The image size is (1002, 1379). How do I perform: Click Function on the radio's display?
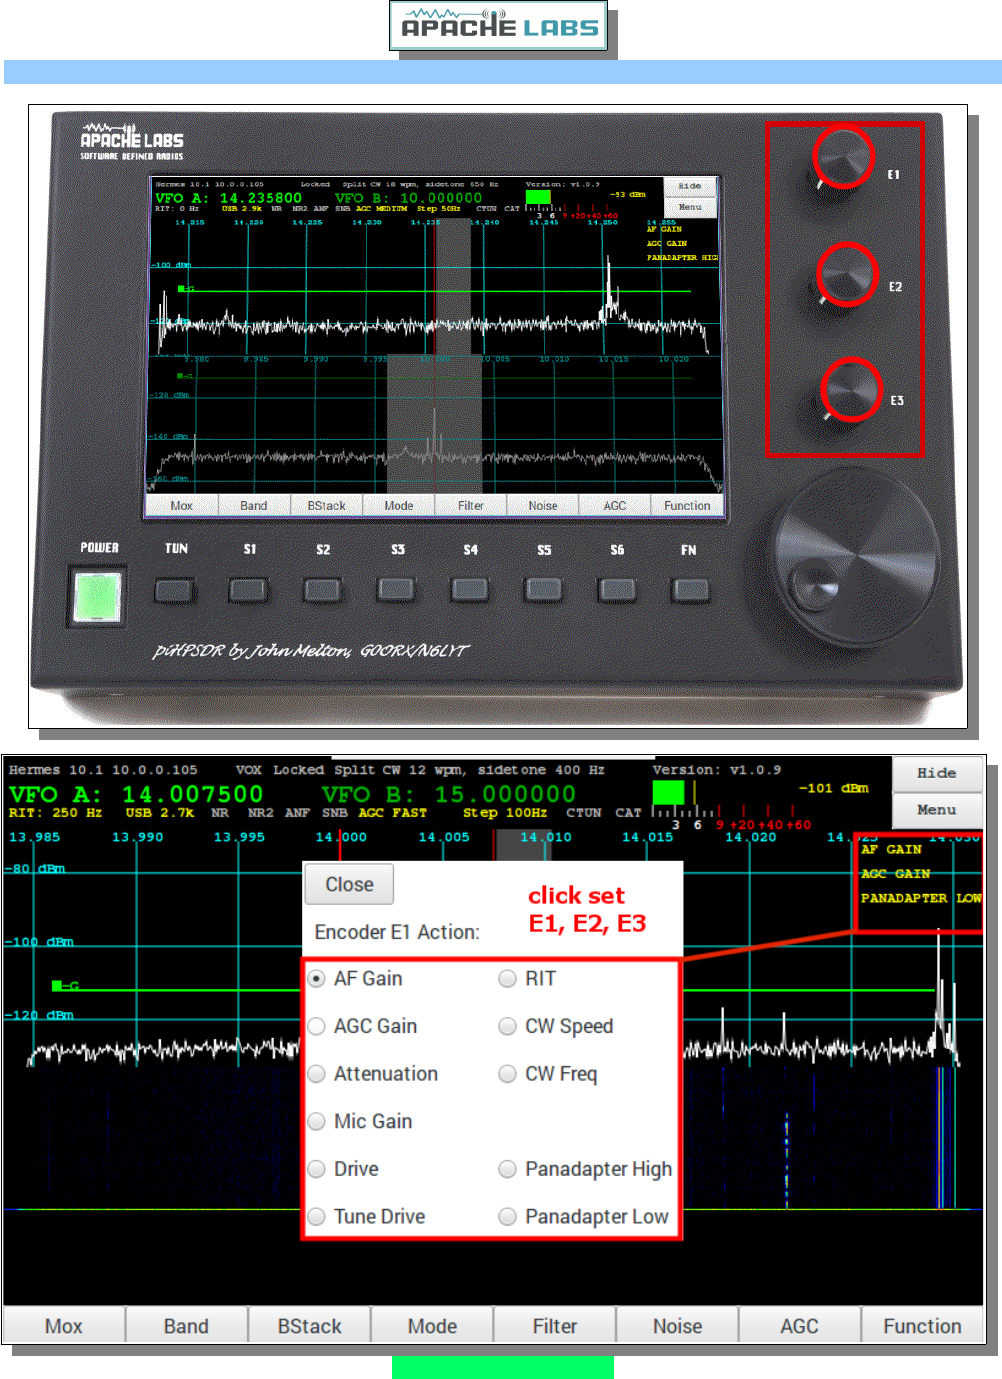click(x=687, y=506)
